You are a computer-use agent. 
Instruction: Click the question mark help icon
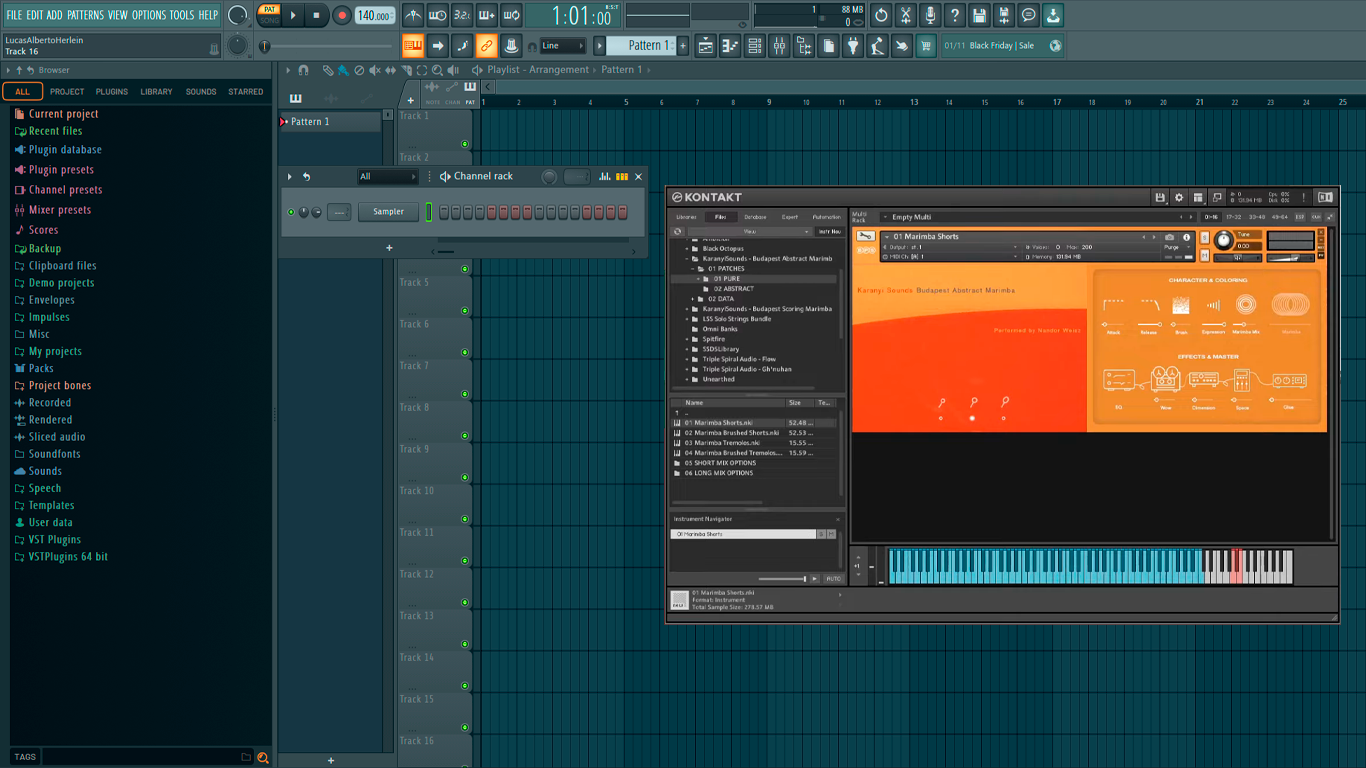(x=954, y=15)
